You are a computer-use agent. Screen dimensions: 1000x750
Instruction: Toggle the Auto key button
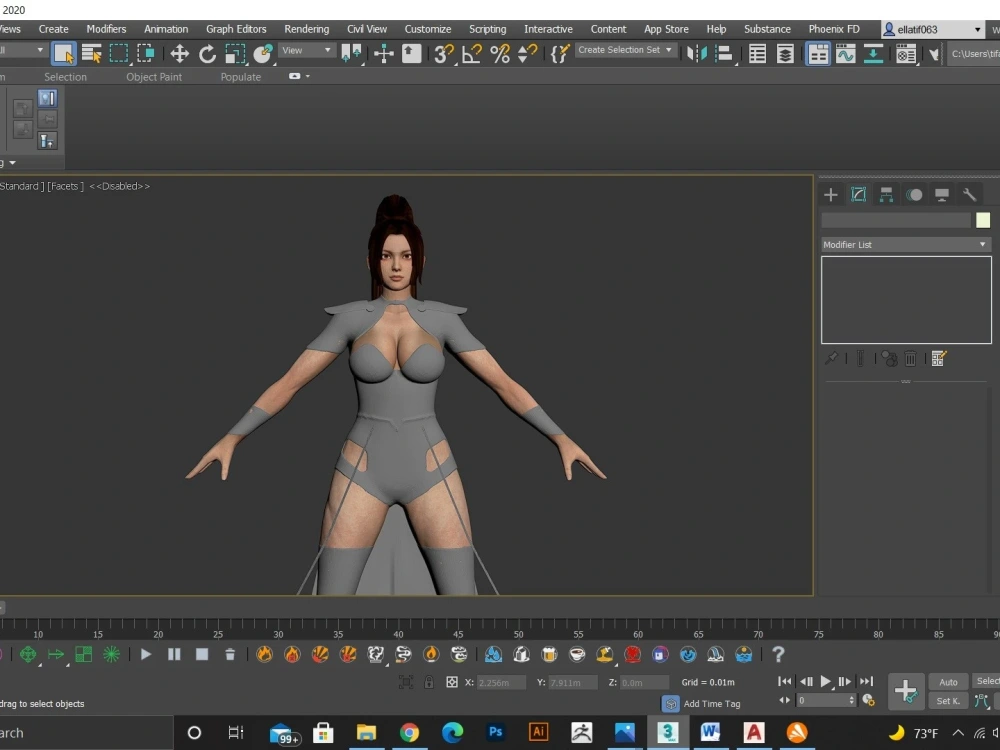pyautogui.click(x=948, y=682)
